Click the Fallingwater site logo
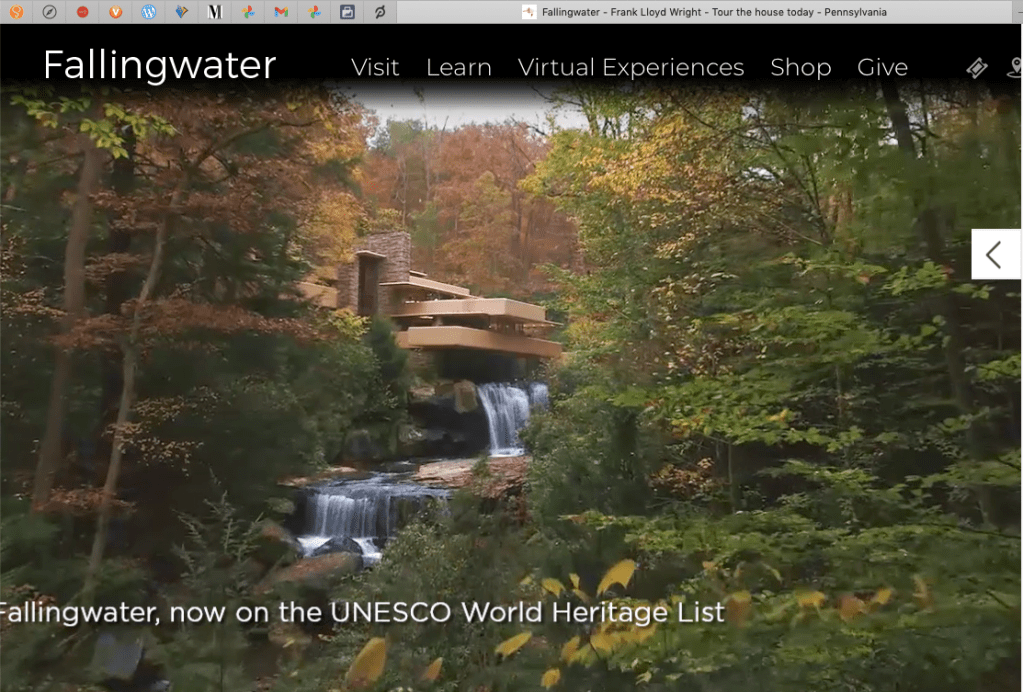 pyautogui.click(x=159, y=66)
